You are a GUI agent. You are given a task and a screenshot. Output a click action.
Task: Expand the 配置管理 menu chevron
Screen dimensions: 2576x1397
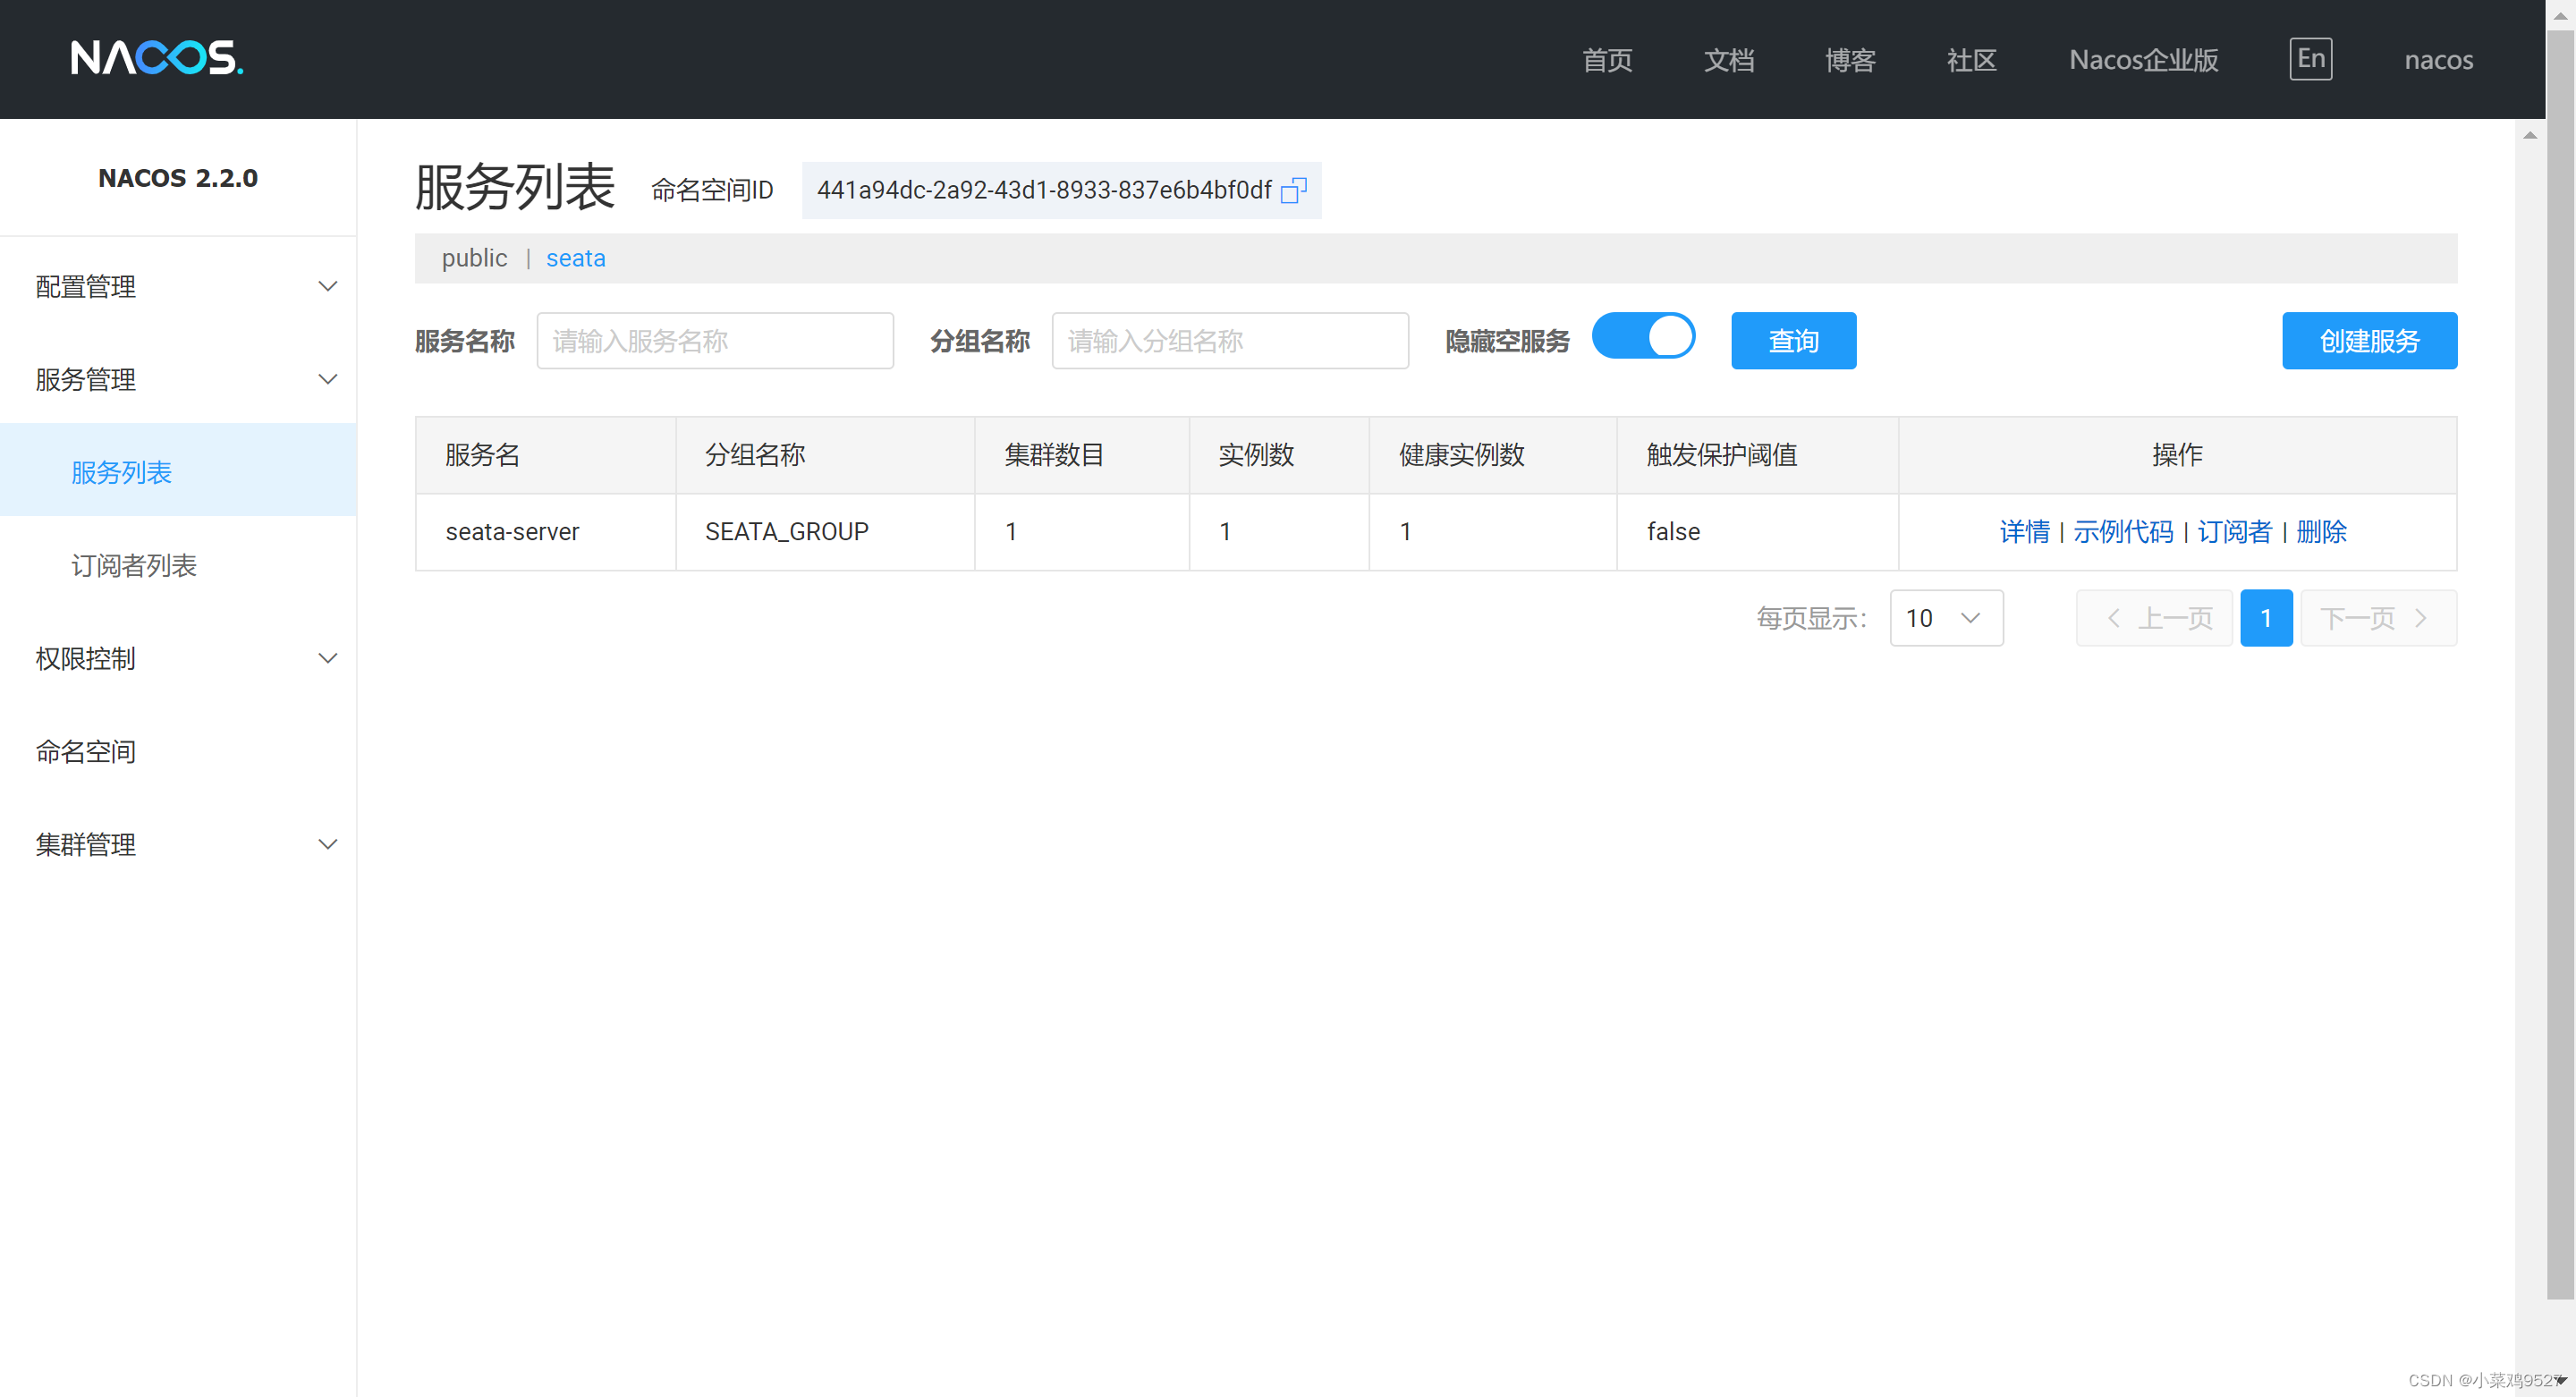tap(327, 287)
